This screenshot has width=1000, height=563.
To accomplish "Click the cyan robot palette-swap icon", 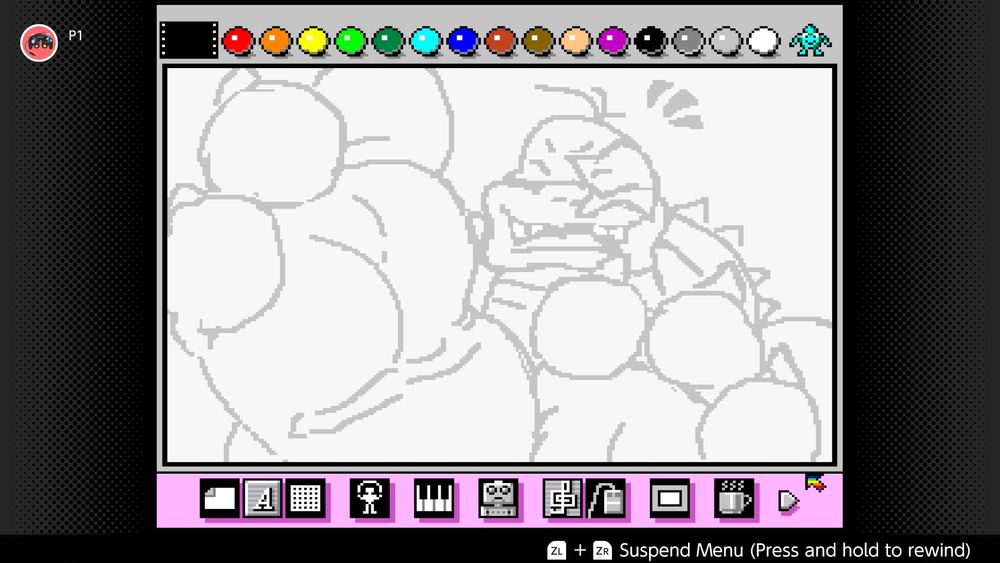I will coord(810,40).
